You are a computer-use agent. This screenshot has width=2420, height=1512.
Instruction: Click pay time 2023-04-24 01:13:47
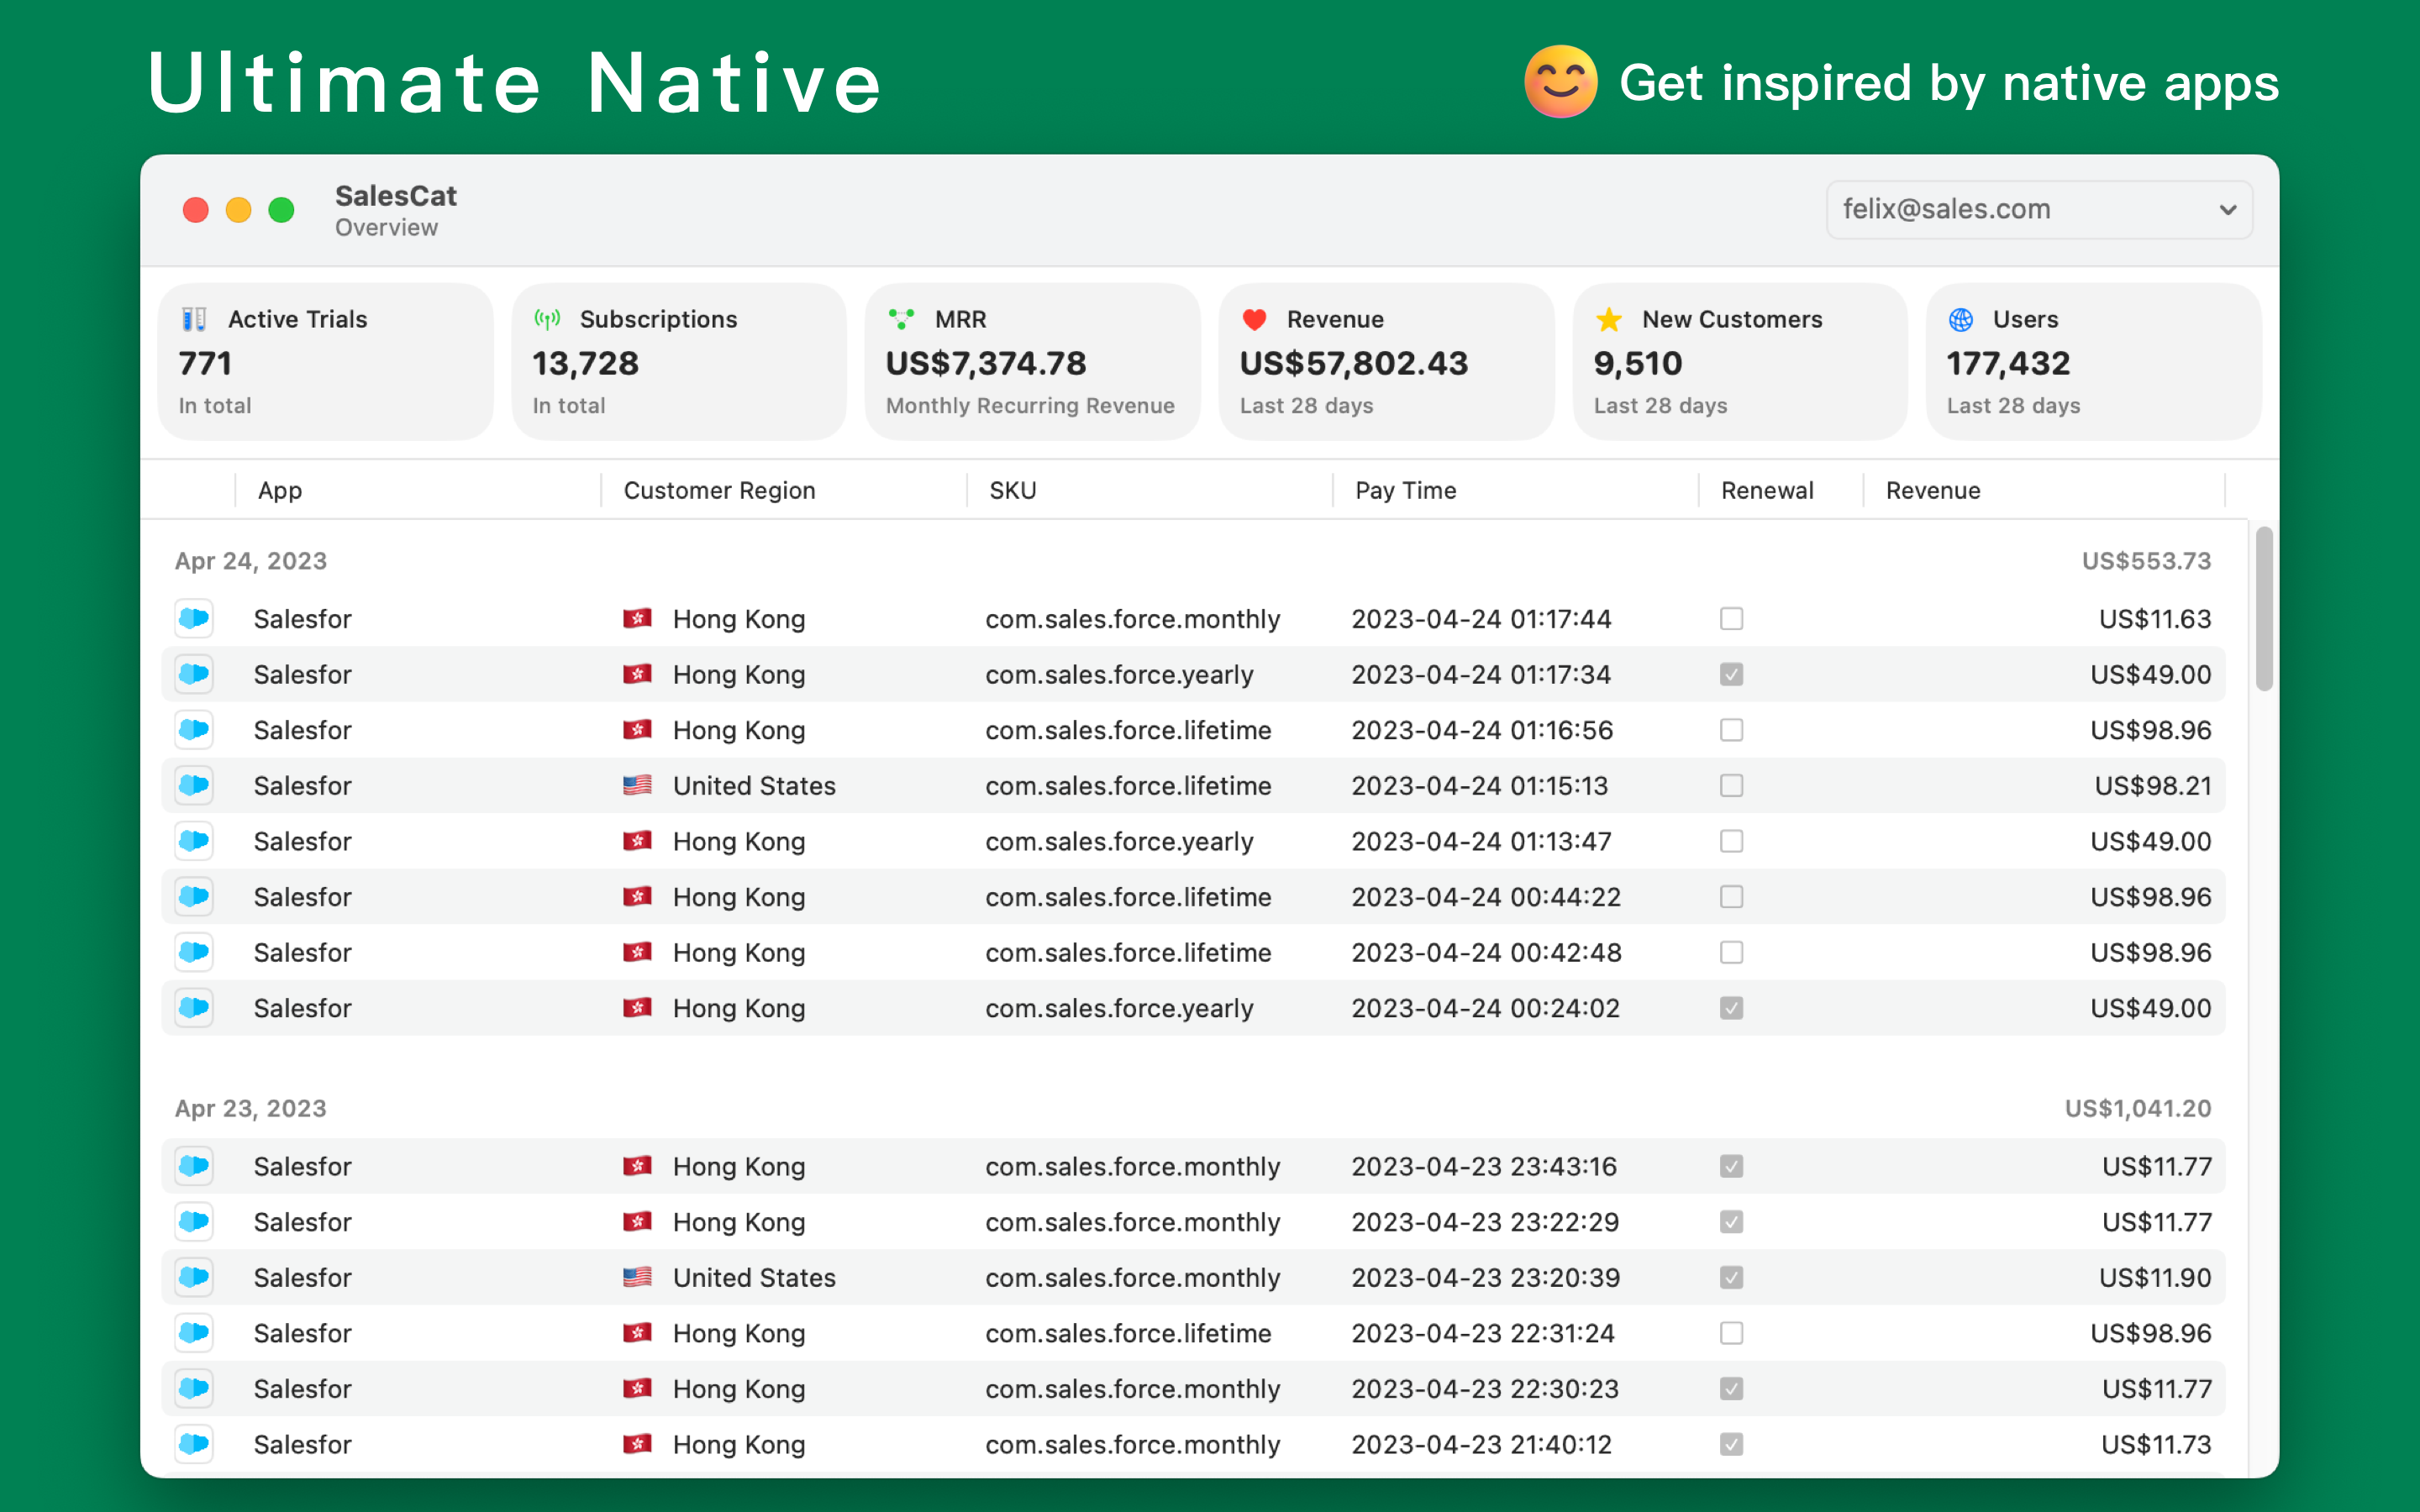tap(1481, 841)
